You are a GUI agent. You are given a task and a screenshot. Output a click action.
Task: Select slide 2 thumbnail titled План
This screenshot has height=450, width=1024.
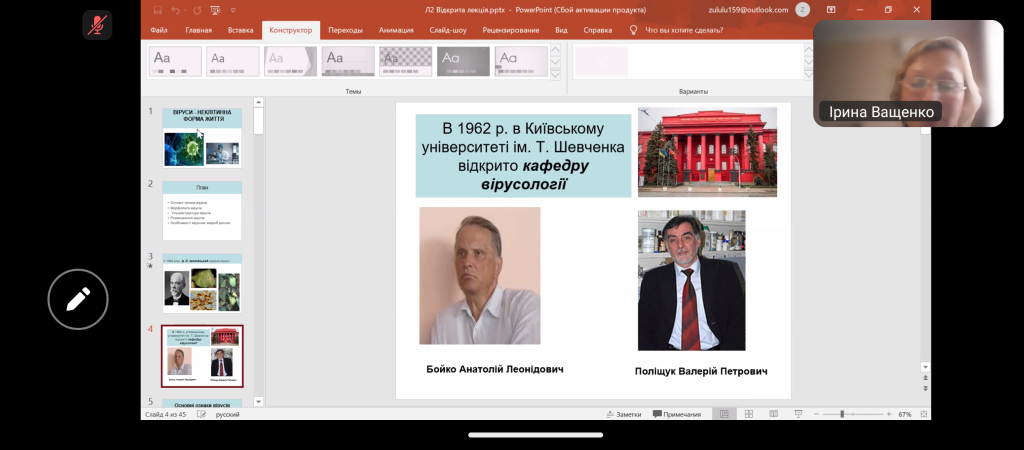click(202, 210)
